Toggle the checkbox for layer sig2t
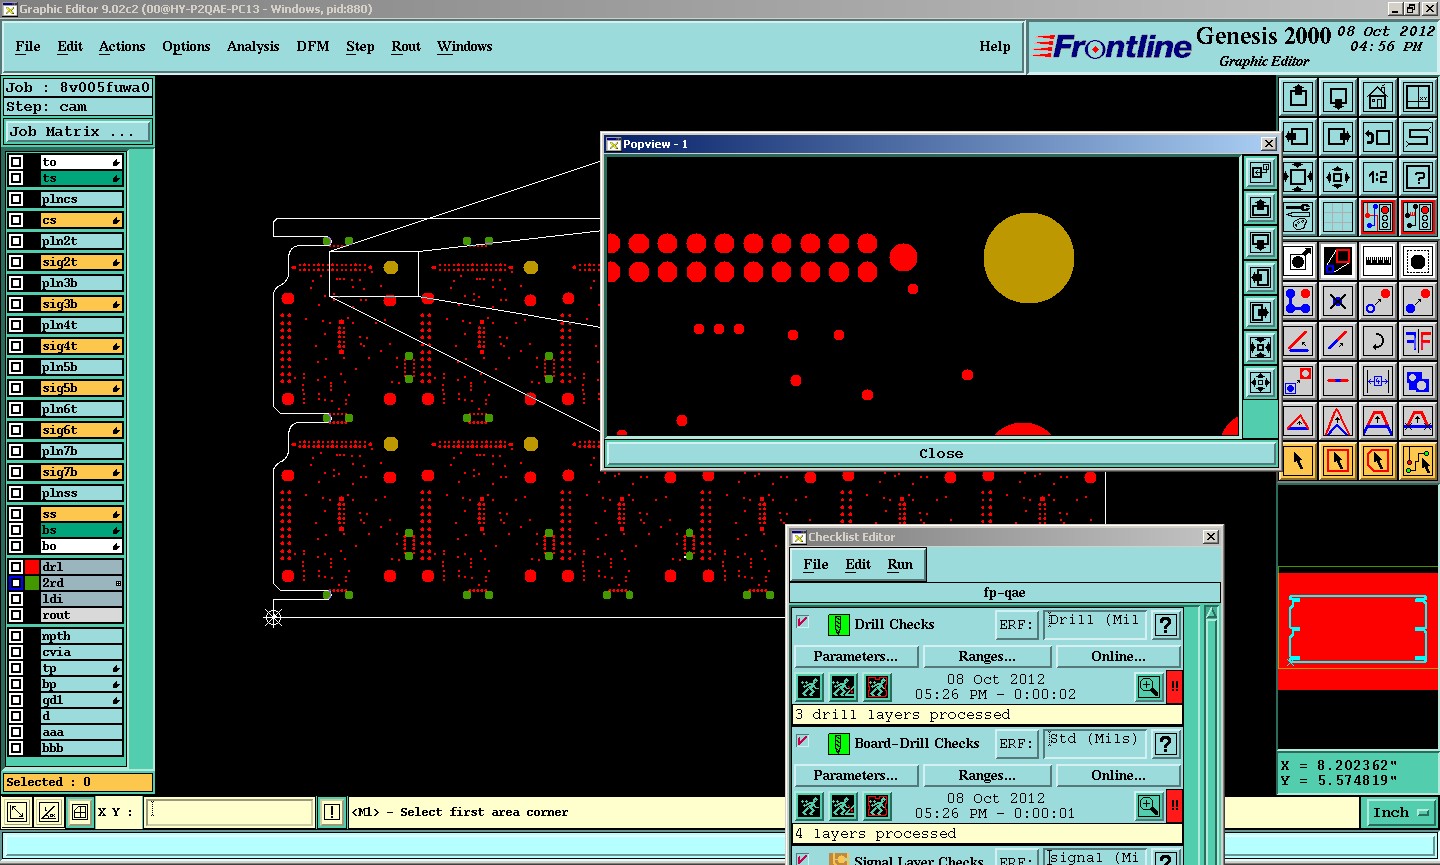 (x=16, y=262)
